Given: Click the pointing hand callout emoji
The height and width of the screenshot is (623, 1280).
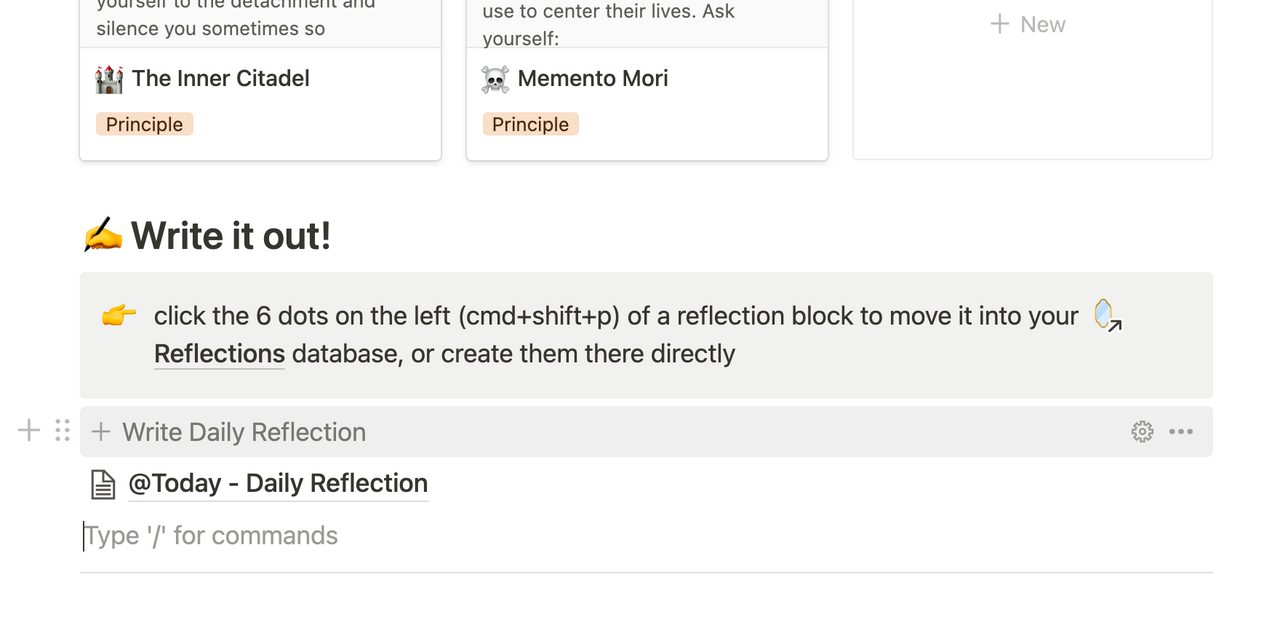Looking at the screenshot, I should 119,316.
